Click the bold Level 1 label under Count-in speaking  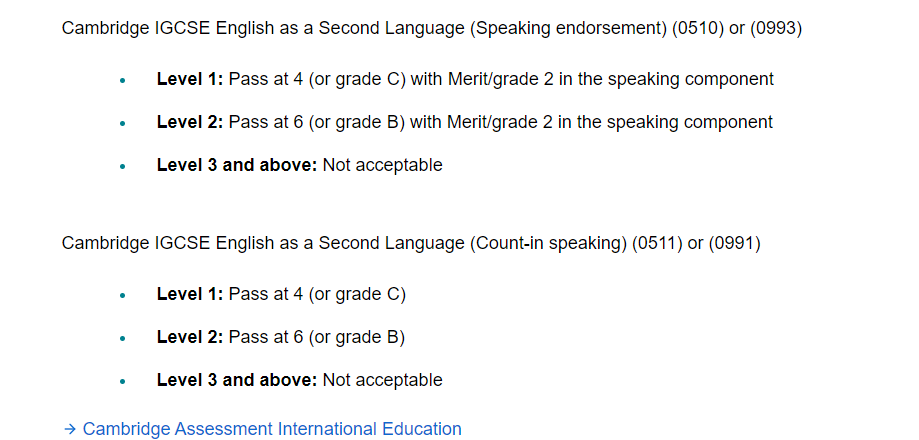190,294
